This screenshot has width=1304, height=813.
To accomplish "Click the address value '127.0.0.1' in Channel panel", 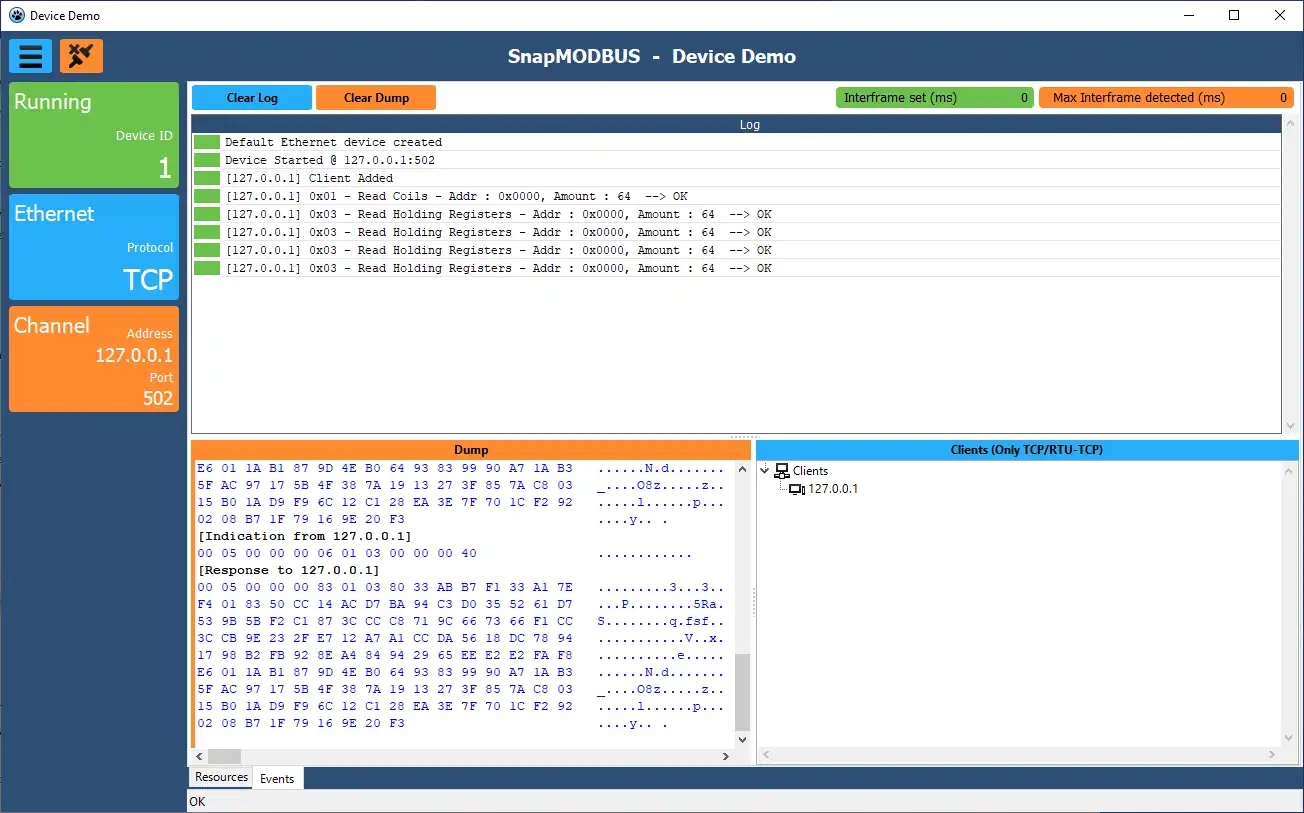I will [x=134, y=355].
